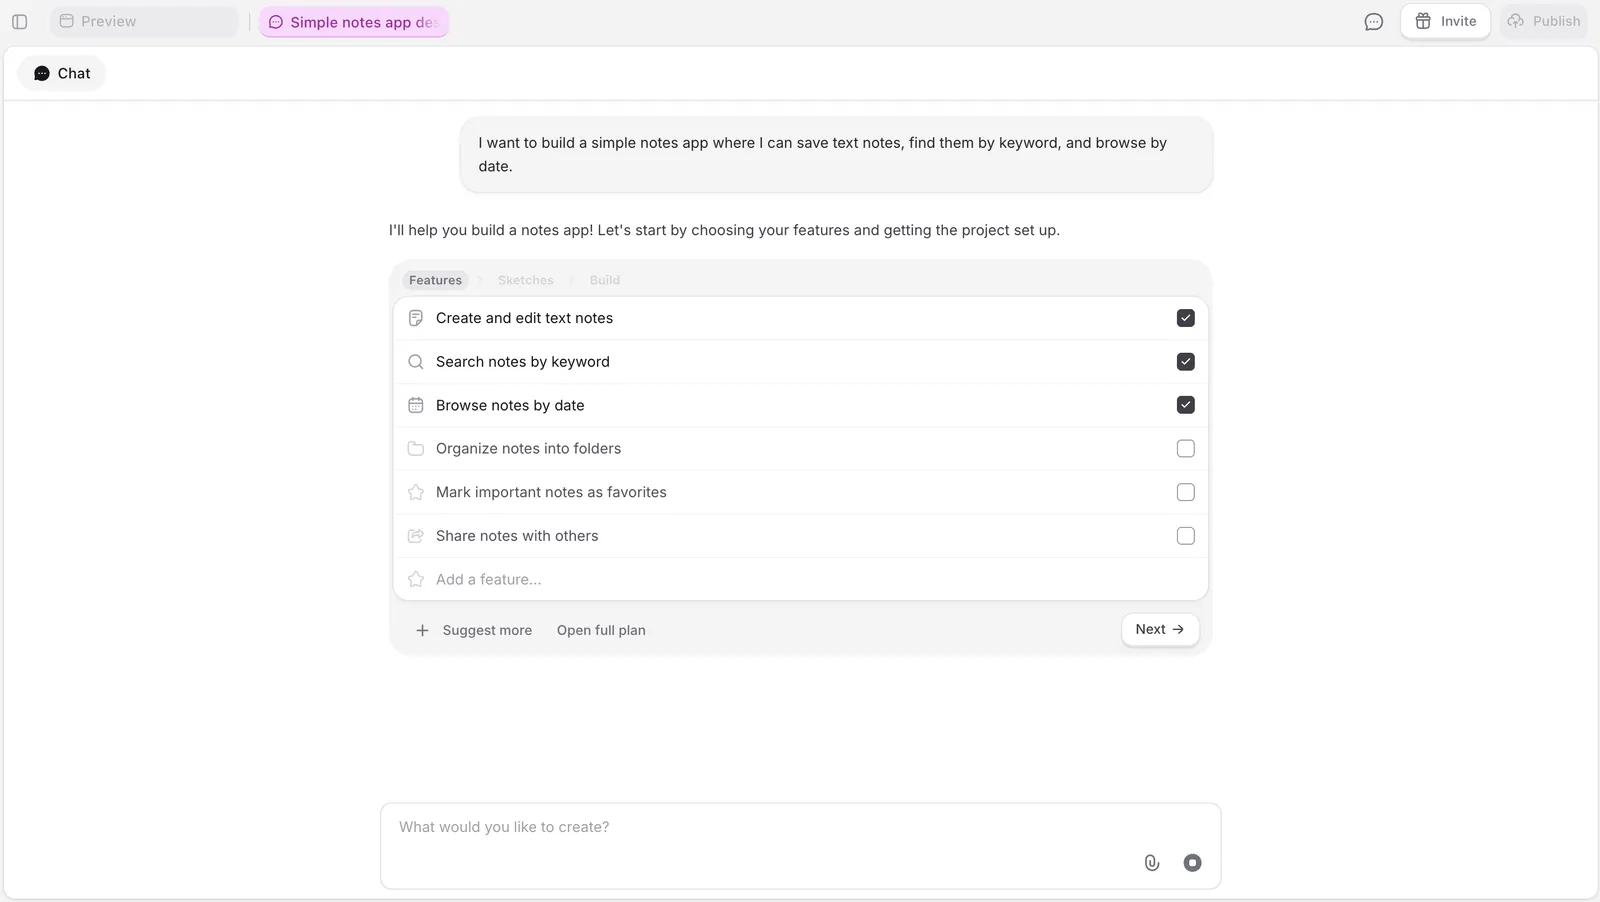Enable Organize notes into folders
Screen dimensions: 1600x902
[x=1185, y=449]
